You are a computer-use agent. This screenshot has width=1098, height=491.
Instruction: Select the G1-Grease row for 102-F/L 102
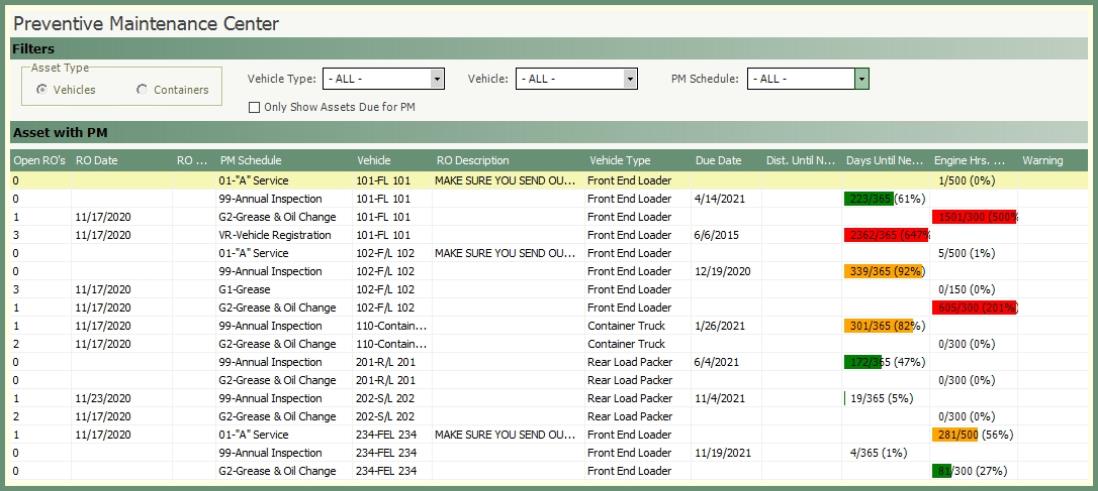pos(246,289)
